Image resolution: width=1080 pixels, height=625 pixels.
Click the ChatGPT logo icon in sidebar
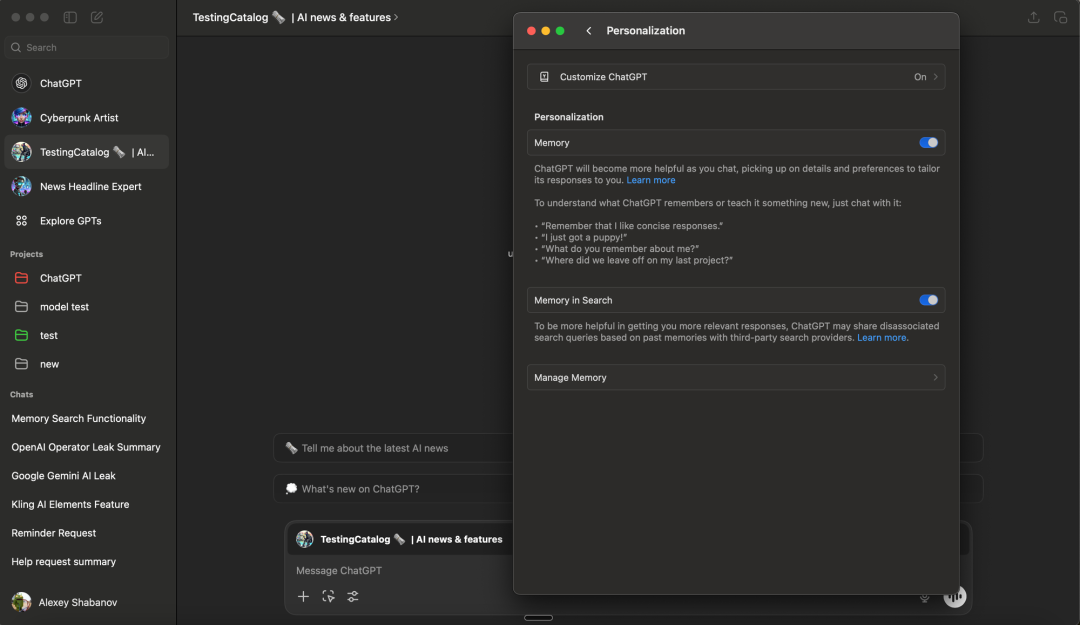click(x=21, y=83)
